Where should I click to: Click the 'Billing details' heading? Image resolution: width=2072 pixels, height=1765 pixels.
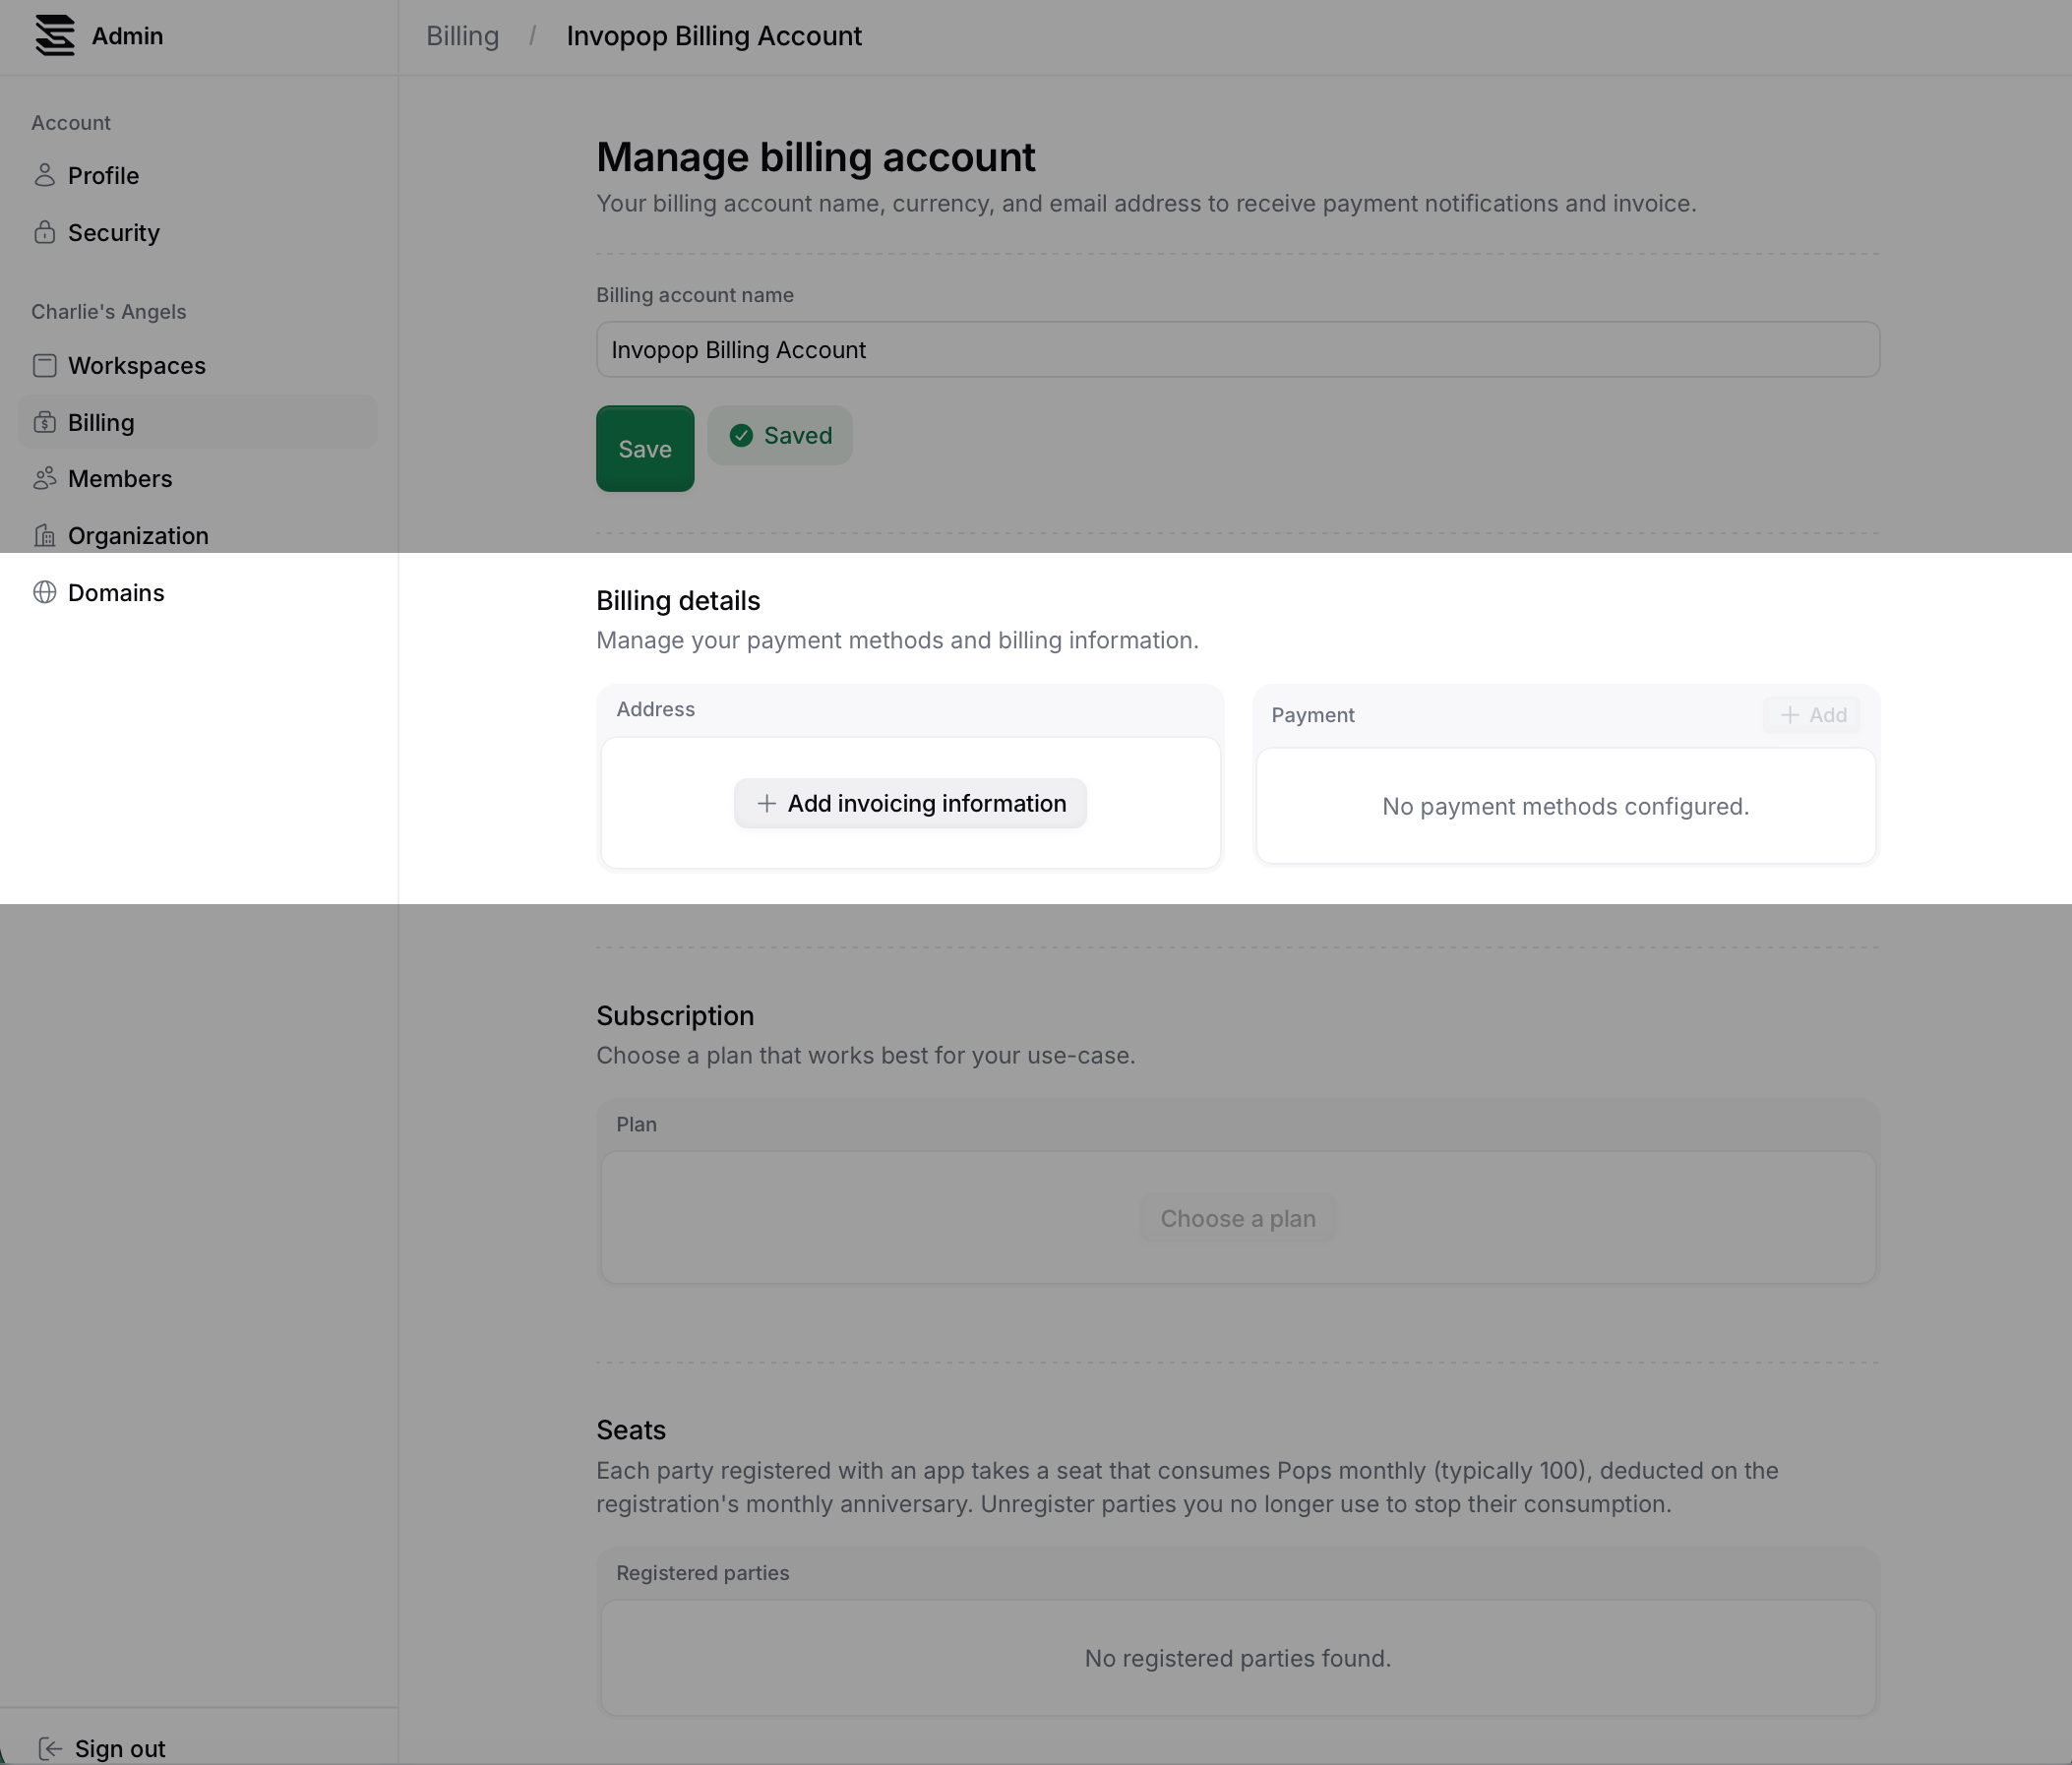click(678, 600)
